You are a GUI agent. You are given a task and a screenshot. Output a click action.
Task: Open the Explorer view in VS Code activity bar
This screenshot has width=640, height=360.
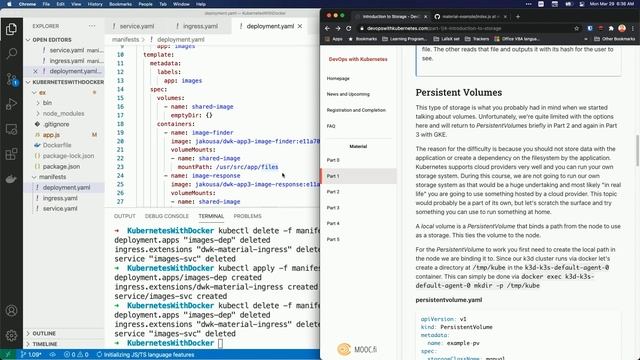11,29
